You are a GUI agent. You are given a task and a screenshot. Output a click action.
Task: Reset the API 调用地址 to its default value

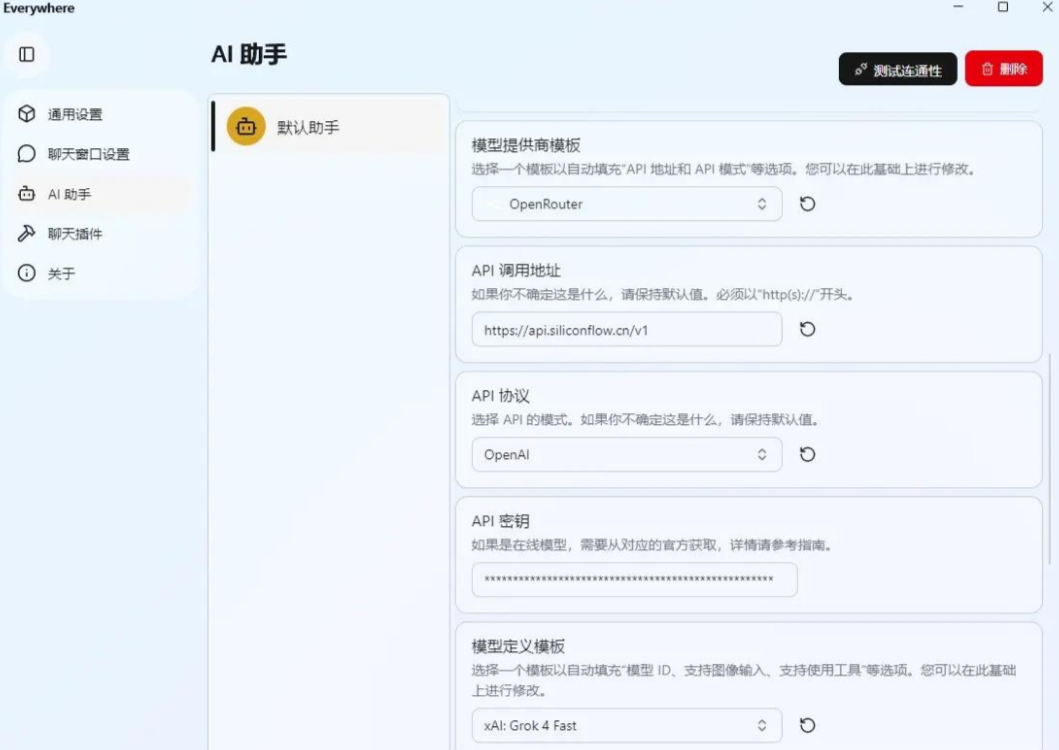(807, 329)
